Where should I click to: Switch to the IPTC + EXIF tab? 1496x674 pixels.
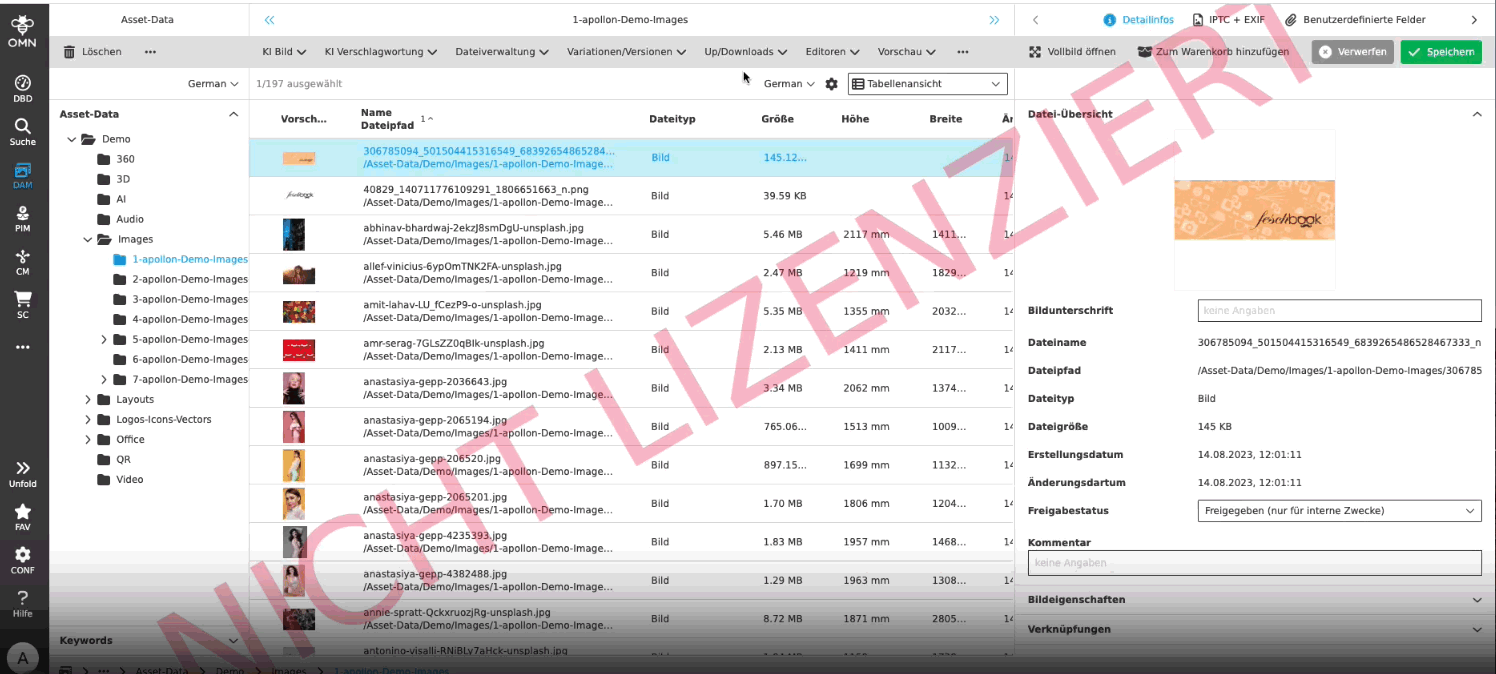tap(1229, 20)
